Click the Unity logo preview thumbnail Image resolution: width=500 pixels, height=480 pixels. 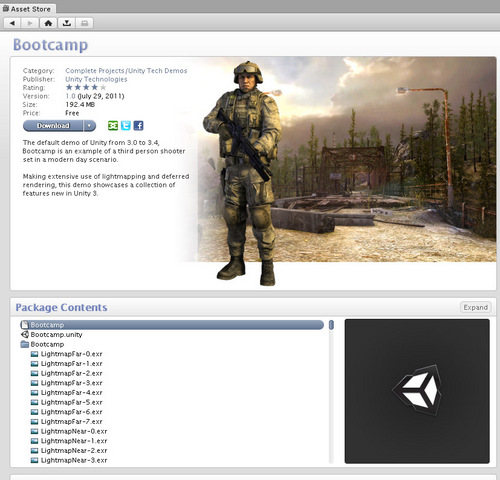(x=417, y=391)
